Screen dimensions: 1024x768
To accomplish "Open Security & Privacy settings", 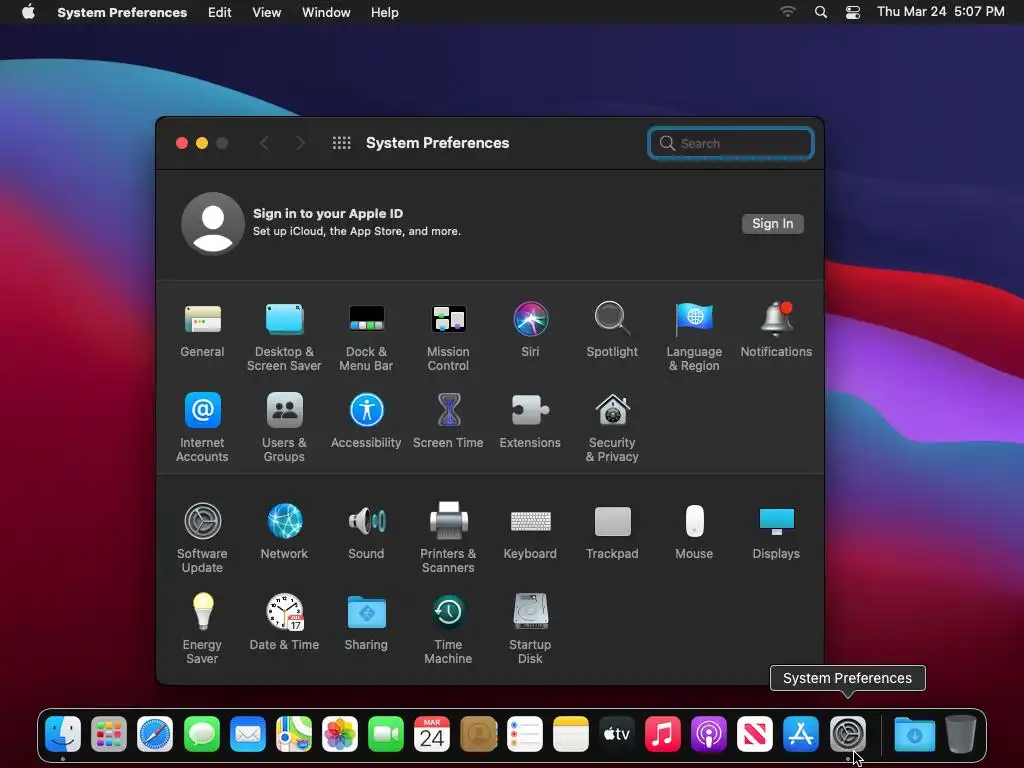I will tap(612, 428).
